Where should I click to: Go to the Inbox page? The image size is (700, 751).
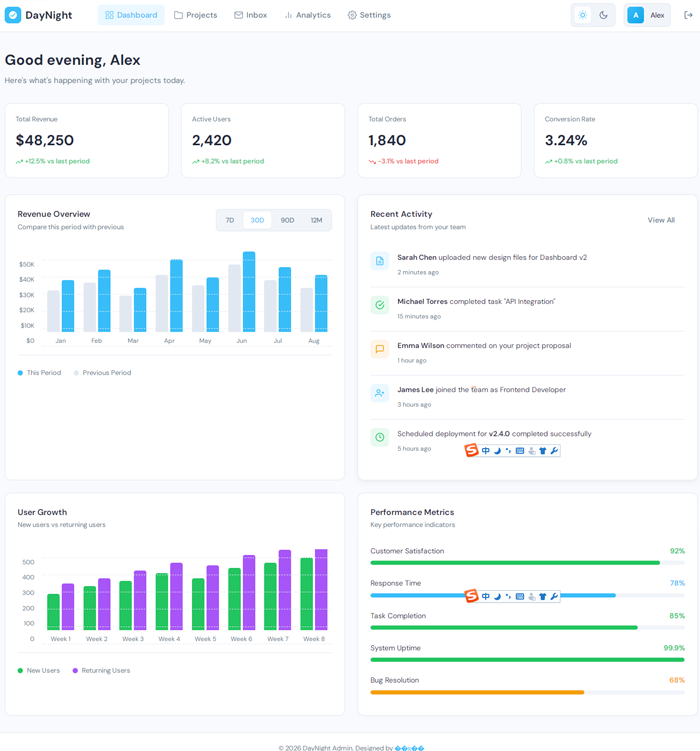250,15
